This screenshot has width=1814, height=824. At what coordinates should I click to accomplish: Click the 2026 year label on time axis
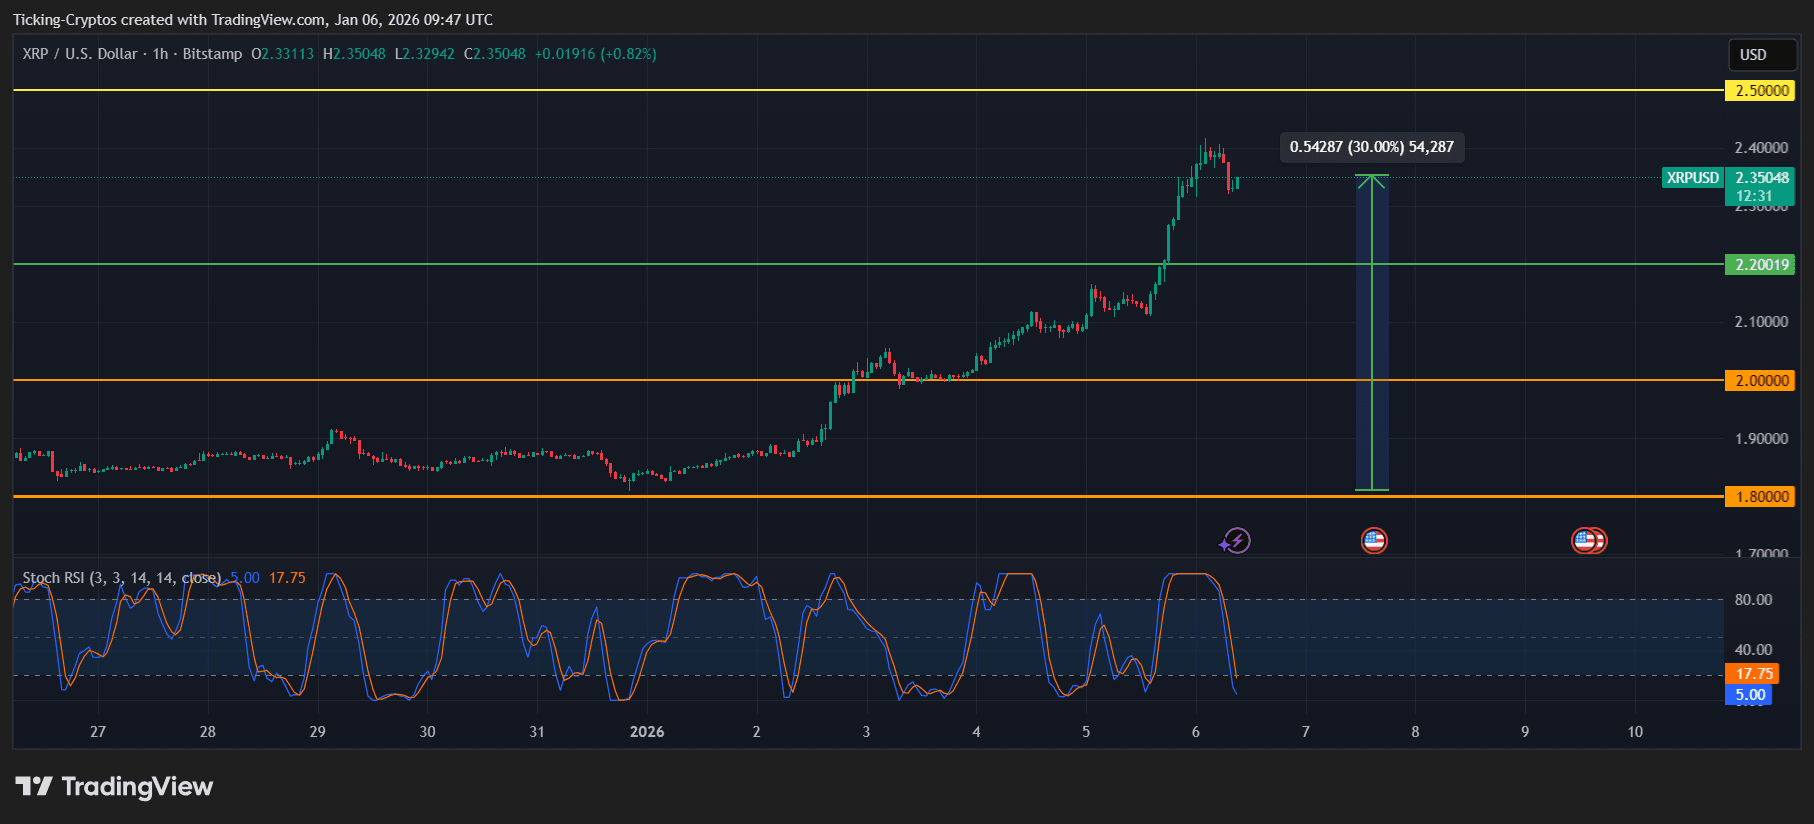pos(647,732)
